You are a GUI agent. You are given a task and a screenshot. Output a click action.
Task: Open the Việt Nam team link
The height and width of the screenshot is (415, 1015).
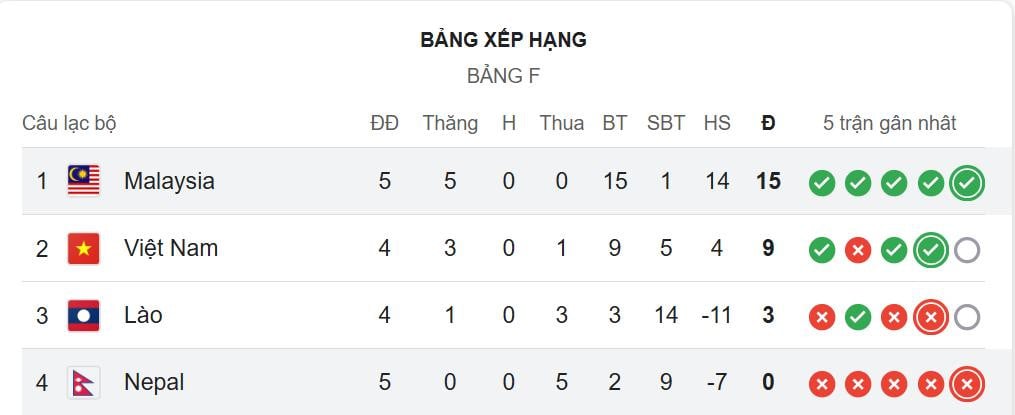[171, 248]
